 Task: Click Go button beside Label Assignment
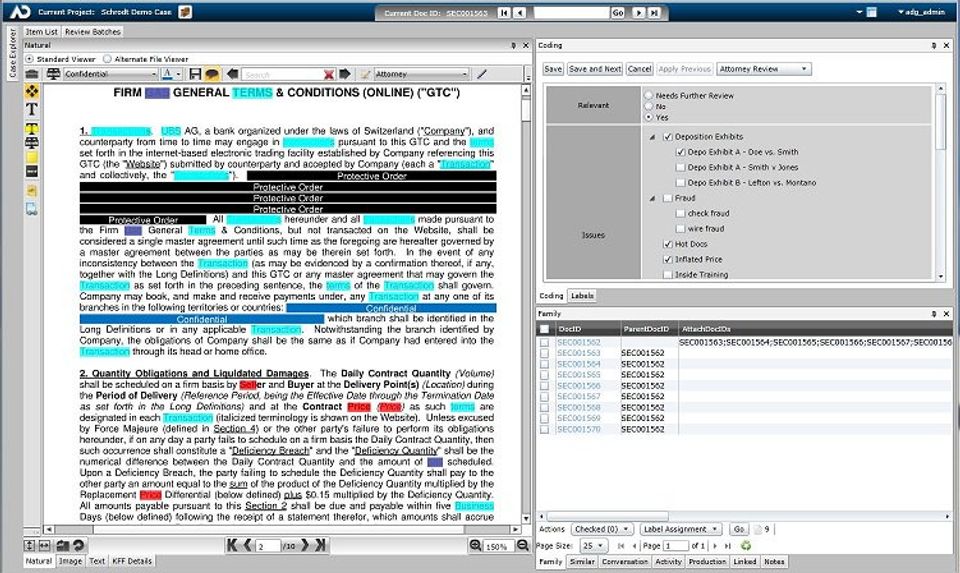pyautogui.click(x=739, y=529)
